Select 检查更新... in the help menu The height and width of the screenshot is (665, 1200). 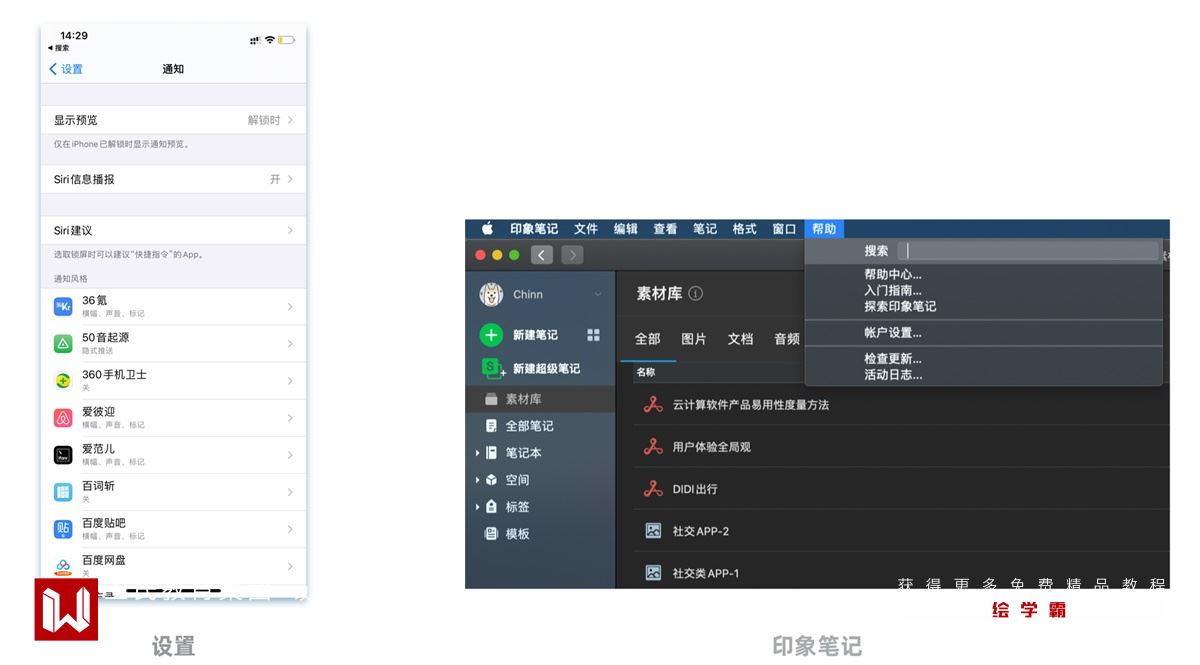point(893,359)
